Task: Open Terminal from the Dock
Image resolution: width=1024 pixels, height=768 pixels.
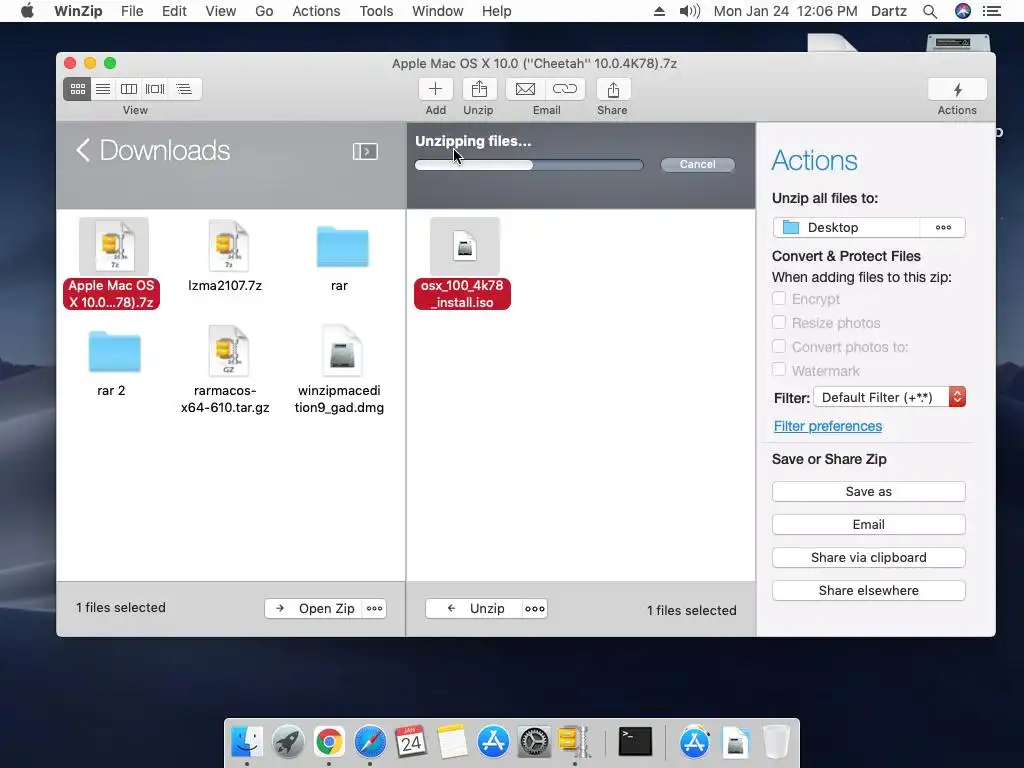Action: point(635,742)
